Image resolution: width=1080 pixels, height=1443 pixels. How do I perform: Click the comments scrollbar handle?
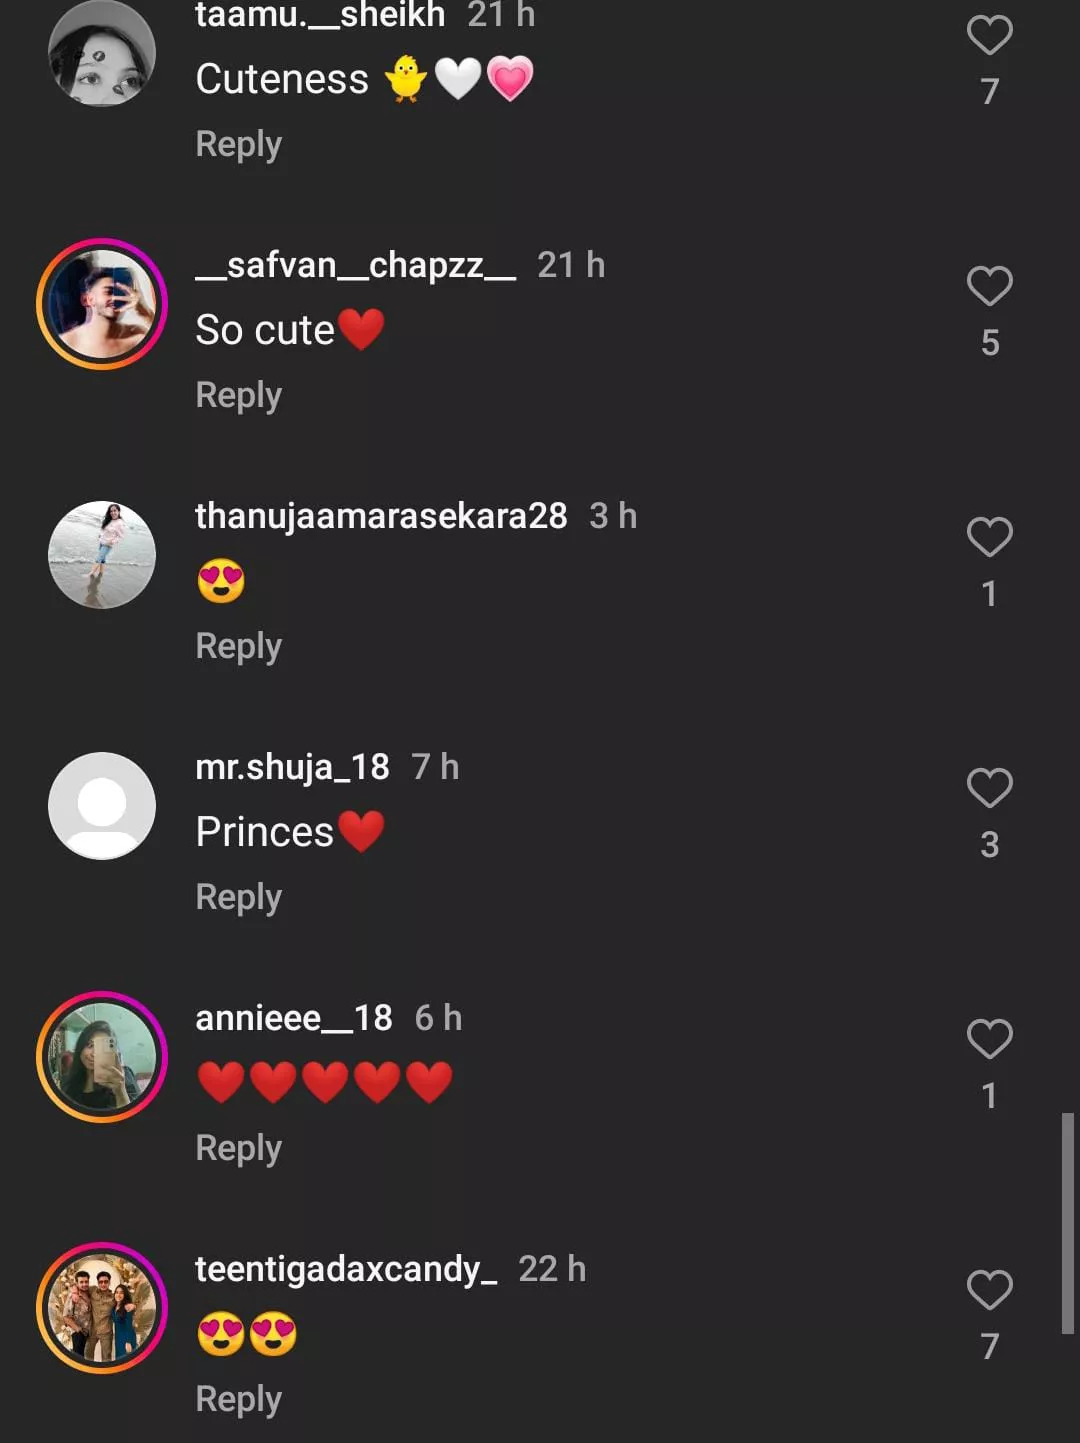1067,1222
